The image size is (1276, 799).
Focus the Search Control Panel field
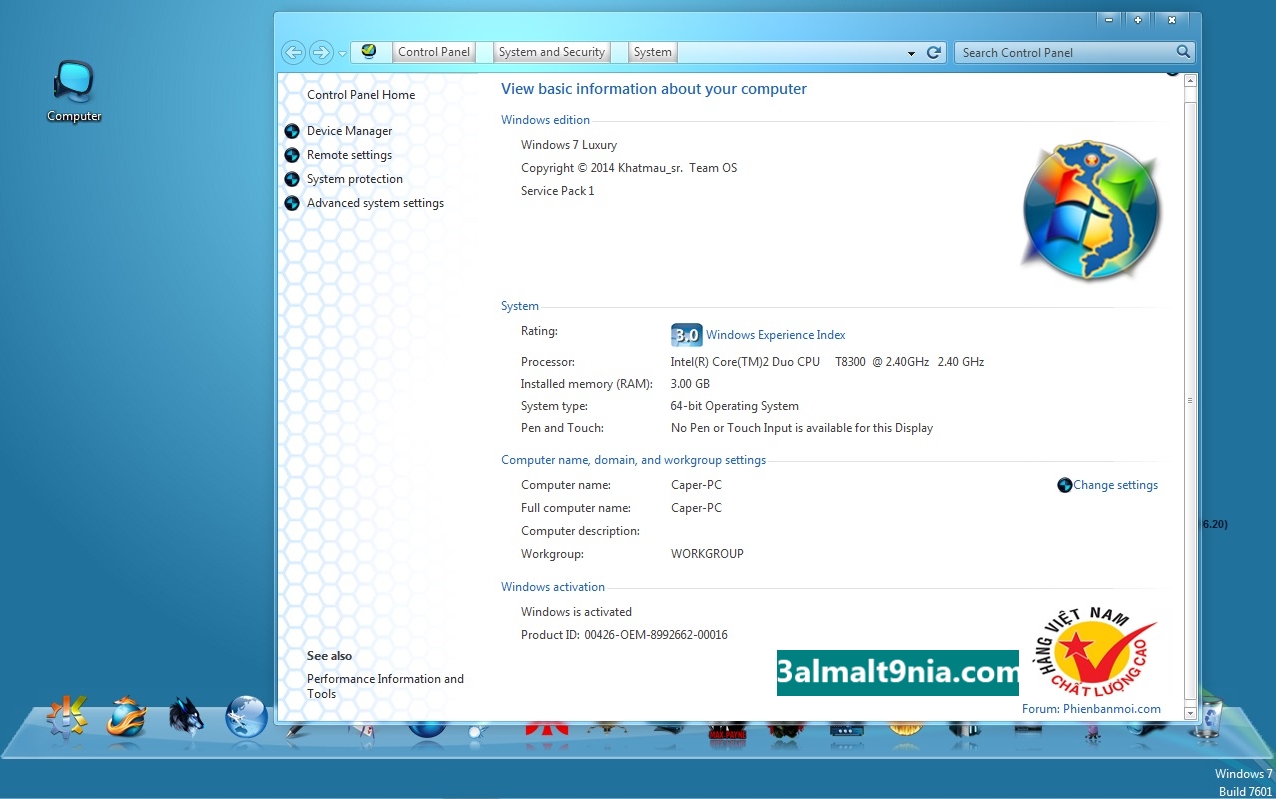tap(1066, 52)
